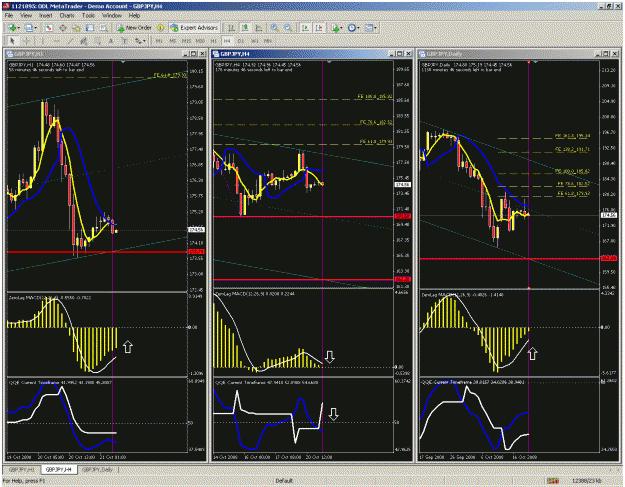The image size is (625, 487).
Task: Switch chart to line chart mode
Action: pyautogui.click(x=258, y=28)
